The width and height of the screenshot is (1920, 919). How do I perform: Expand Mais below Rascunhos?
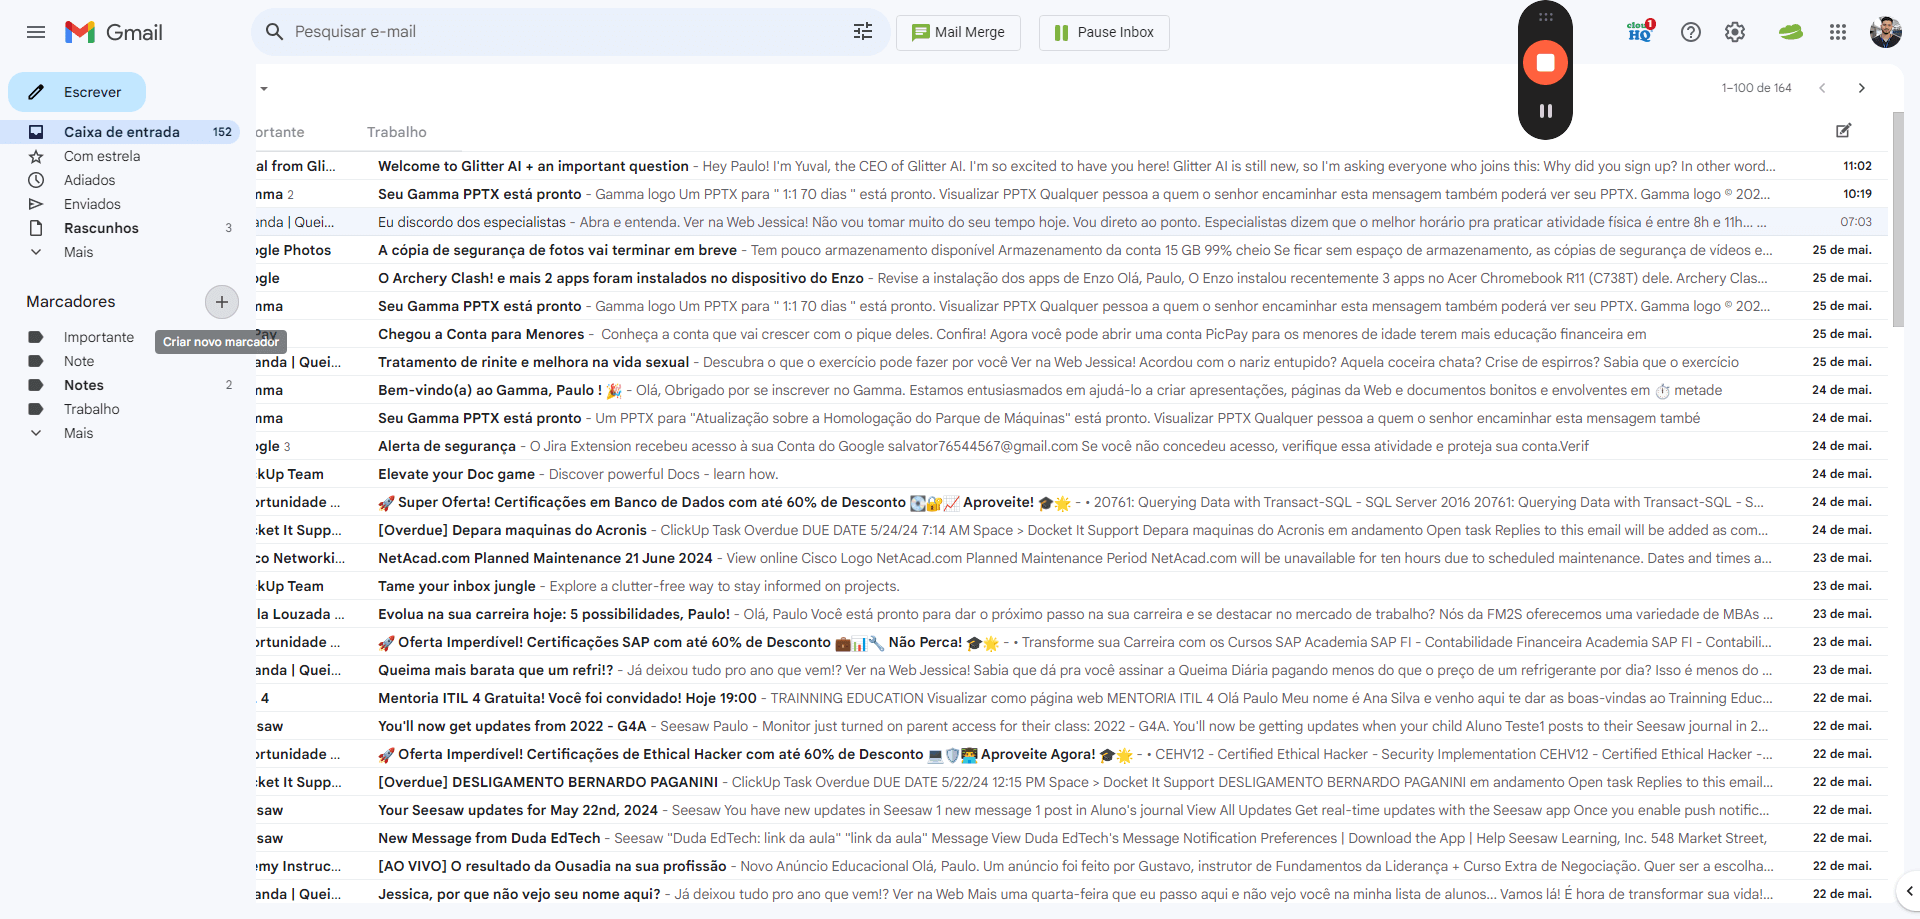(x=78, y=252)
